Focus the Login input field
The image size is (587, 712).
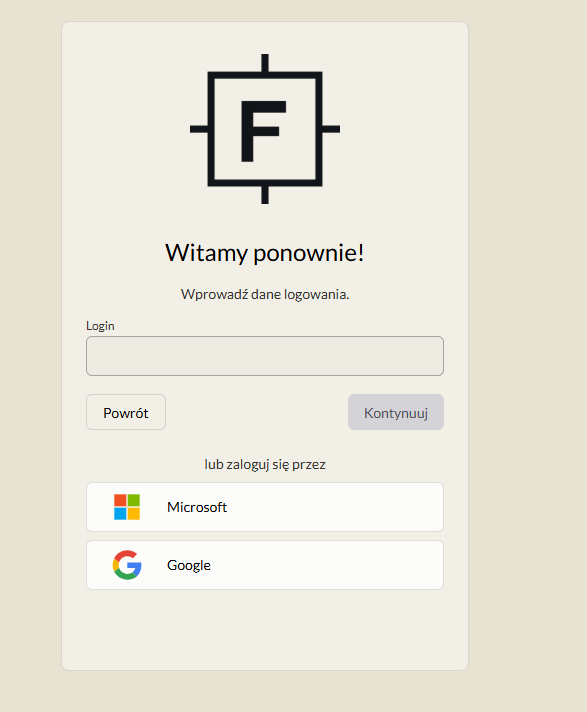click(x=265, y=356)
